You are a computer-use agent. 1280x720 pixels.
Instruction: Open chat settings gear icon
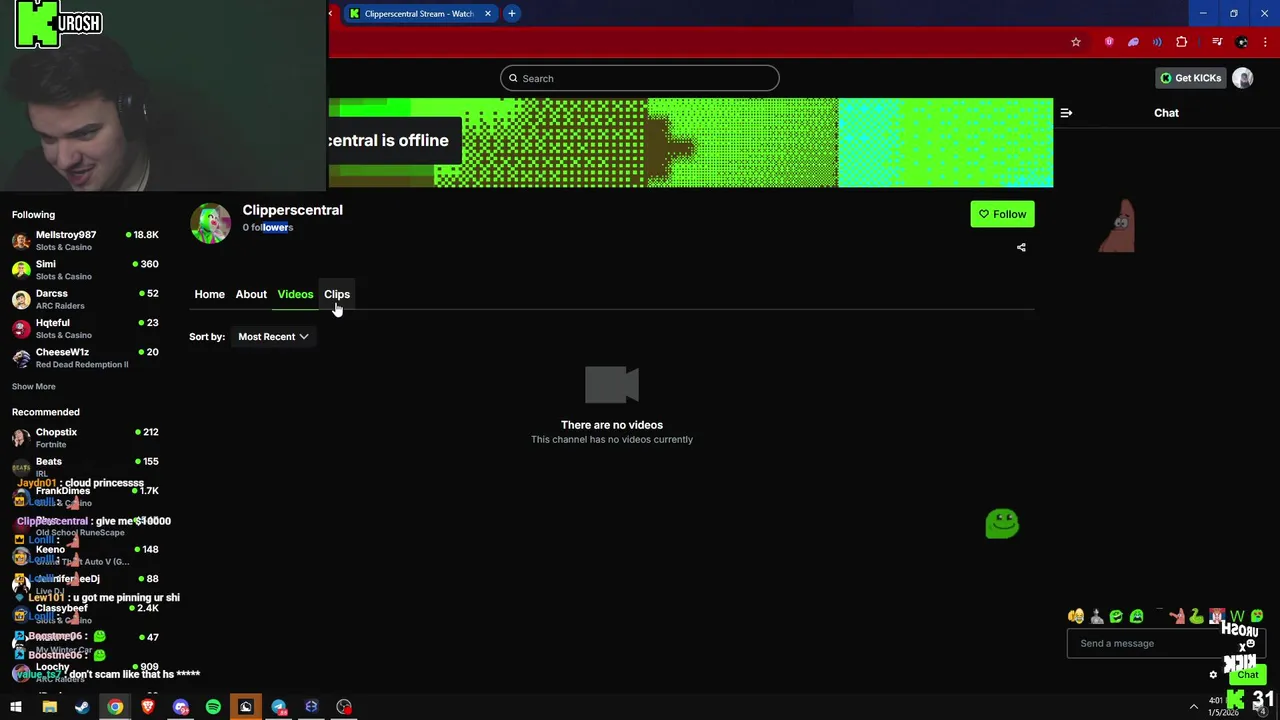1213,675
